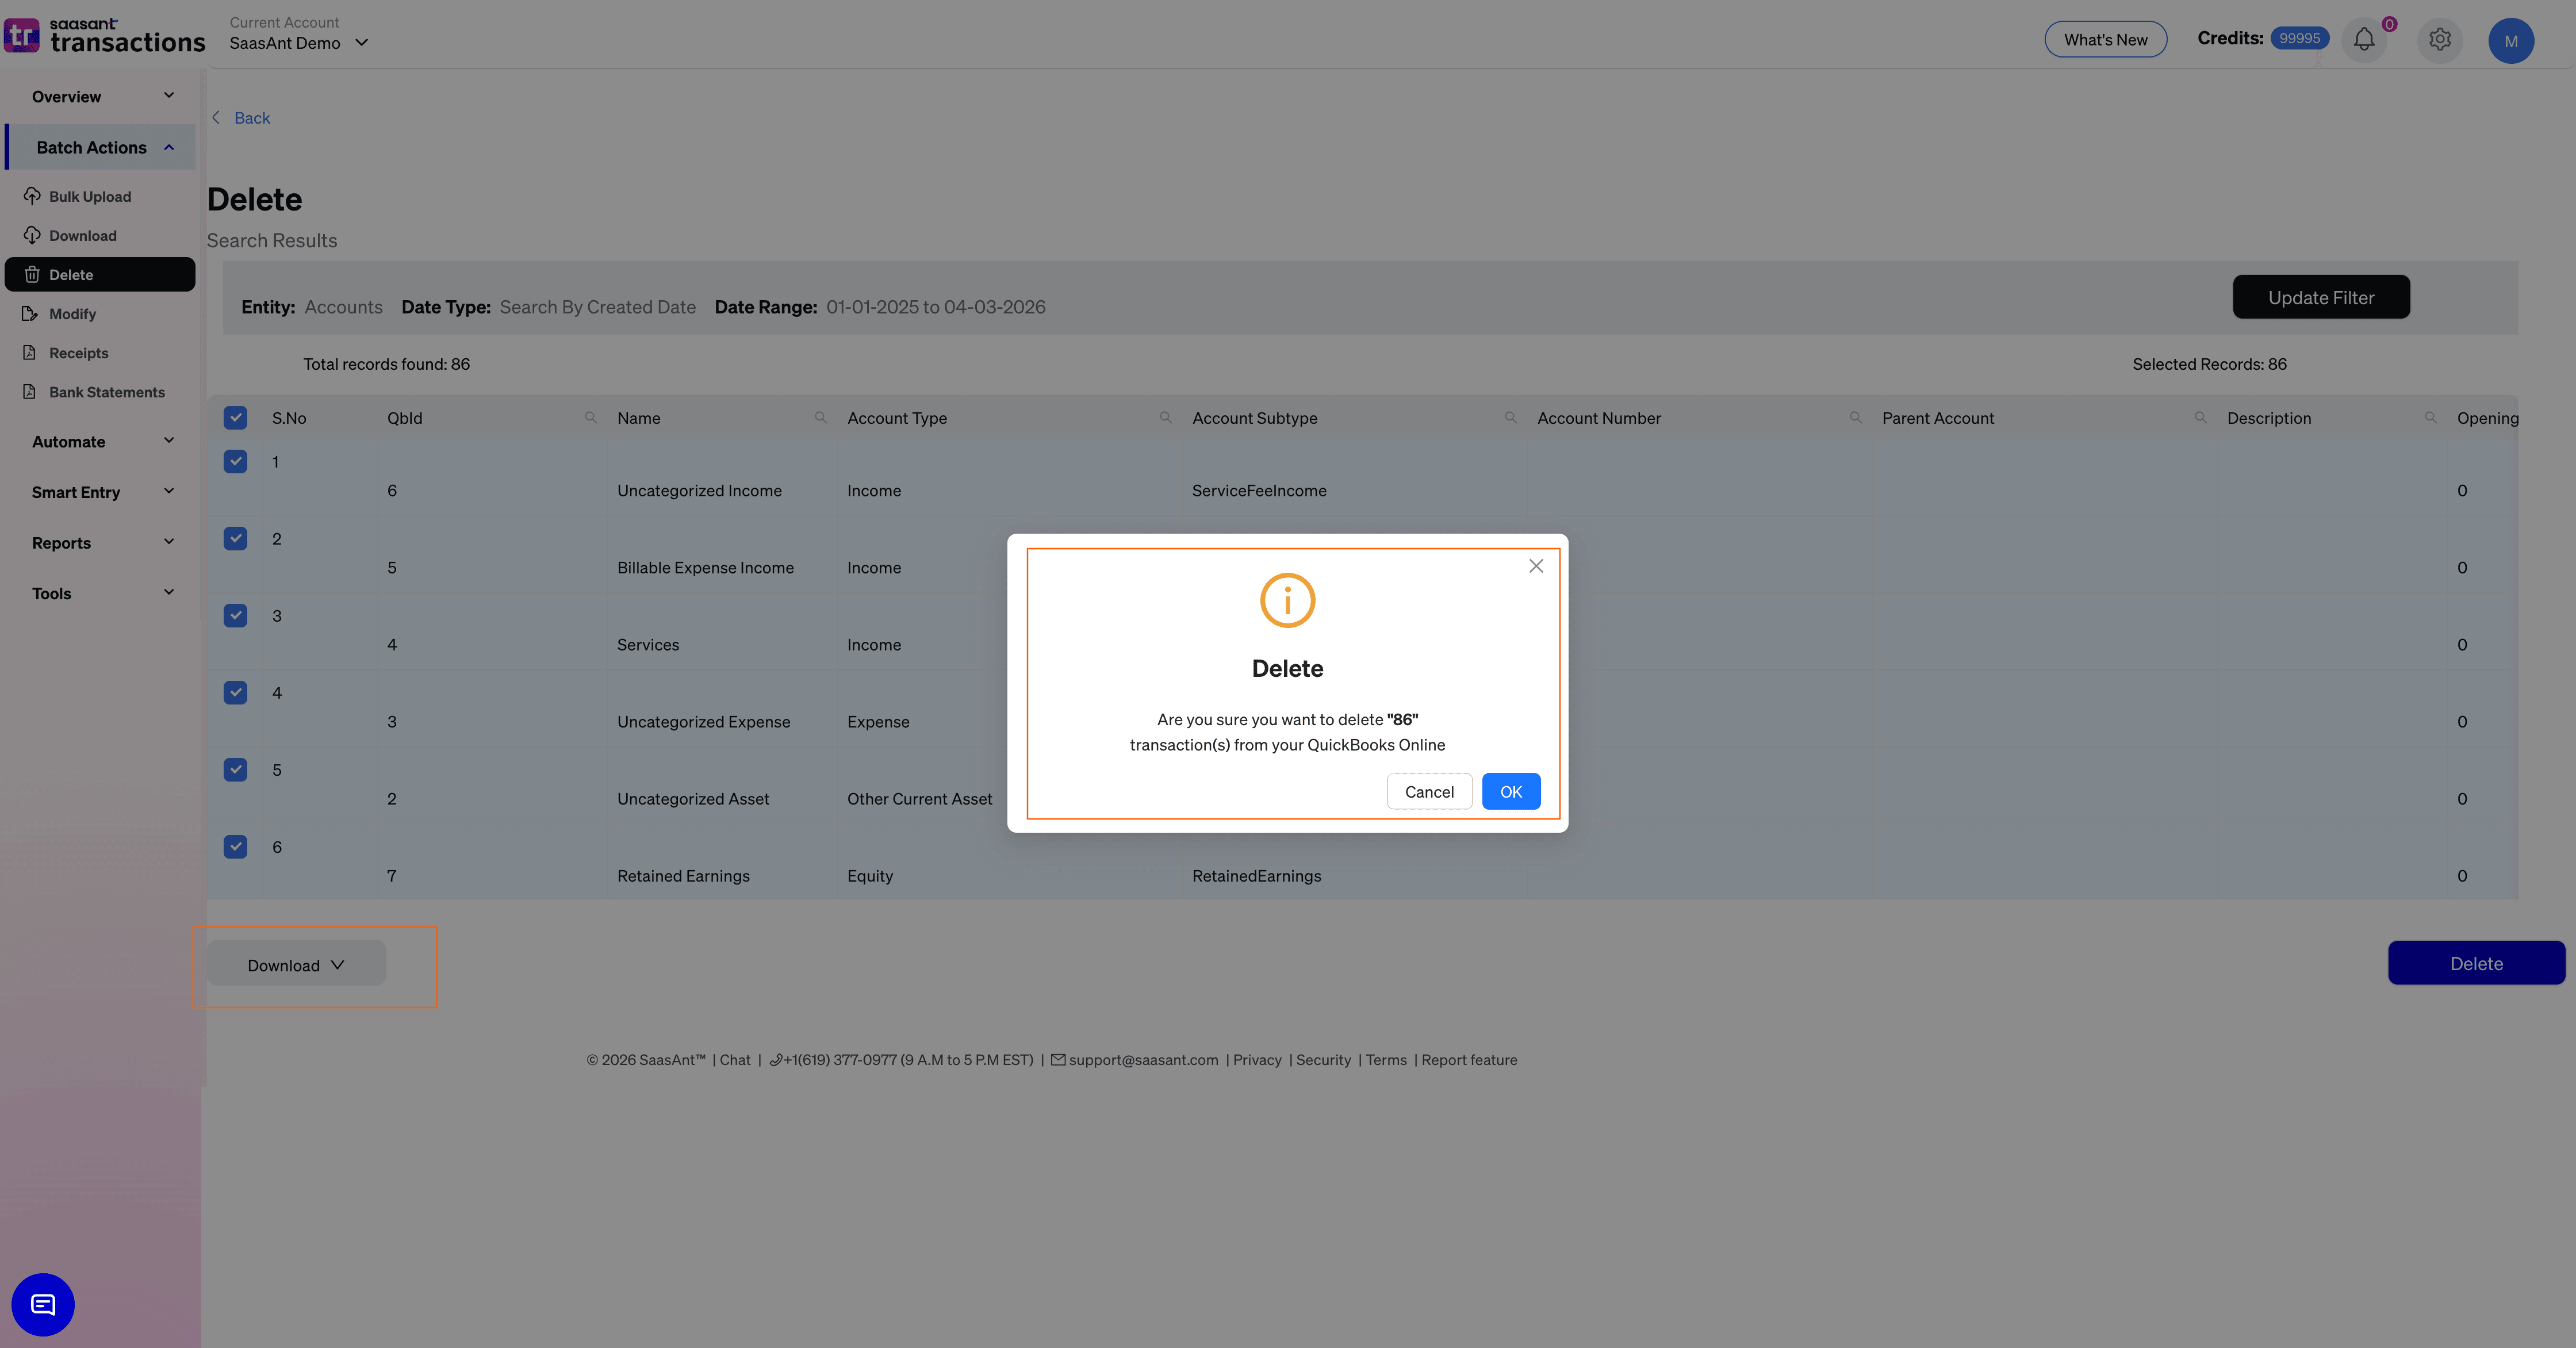Open the notifications bell icon

(x=2363, y=40)
